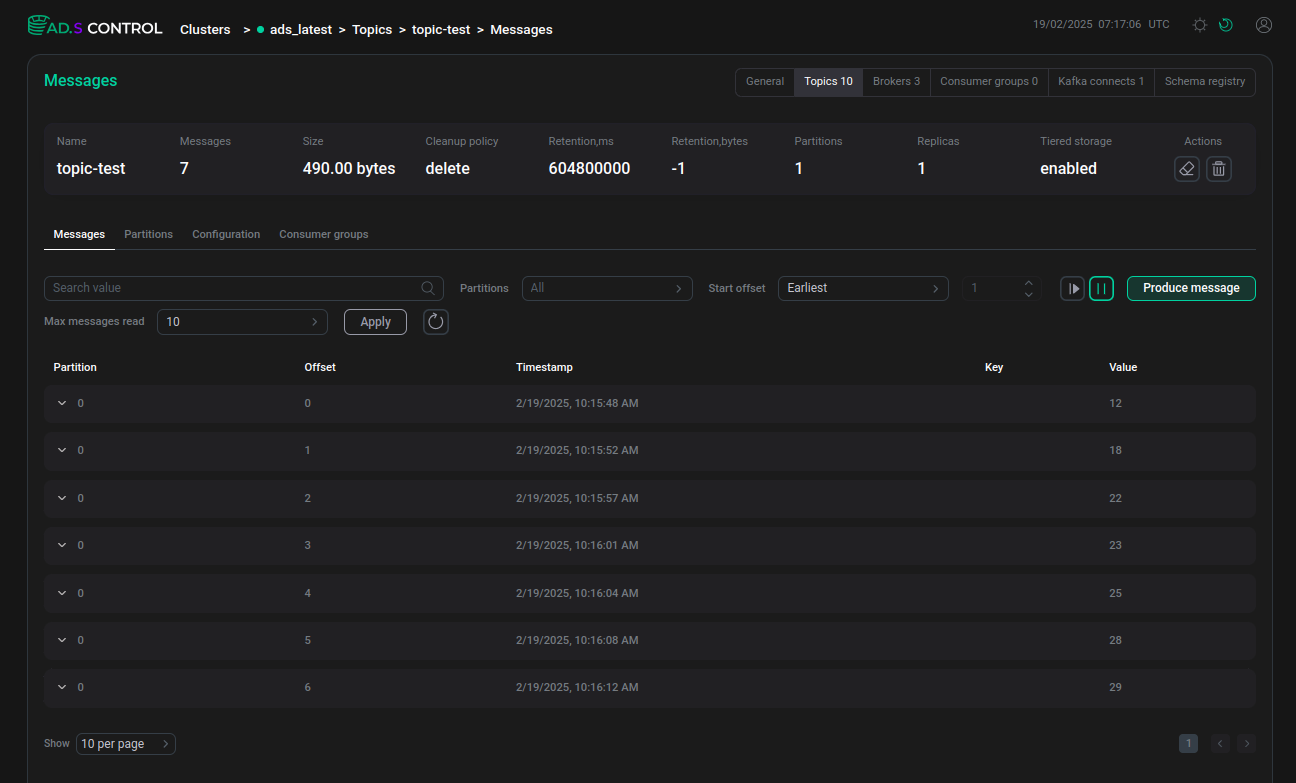Click the offset value decrement arrow
The height and width of the screenshot is (783, 1296).
[x=1029, y=294]
